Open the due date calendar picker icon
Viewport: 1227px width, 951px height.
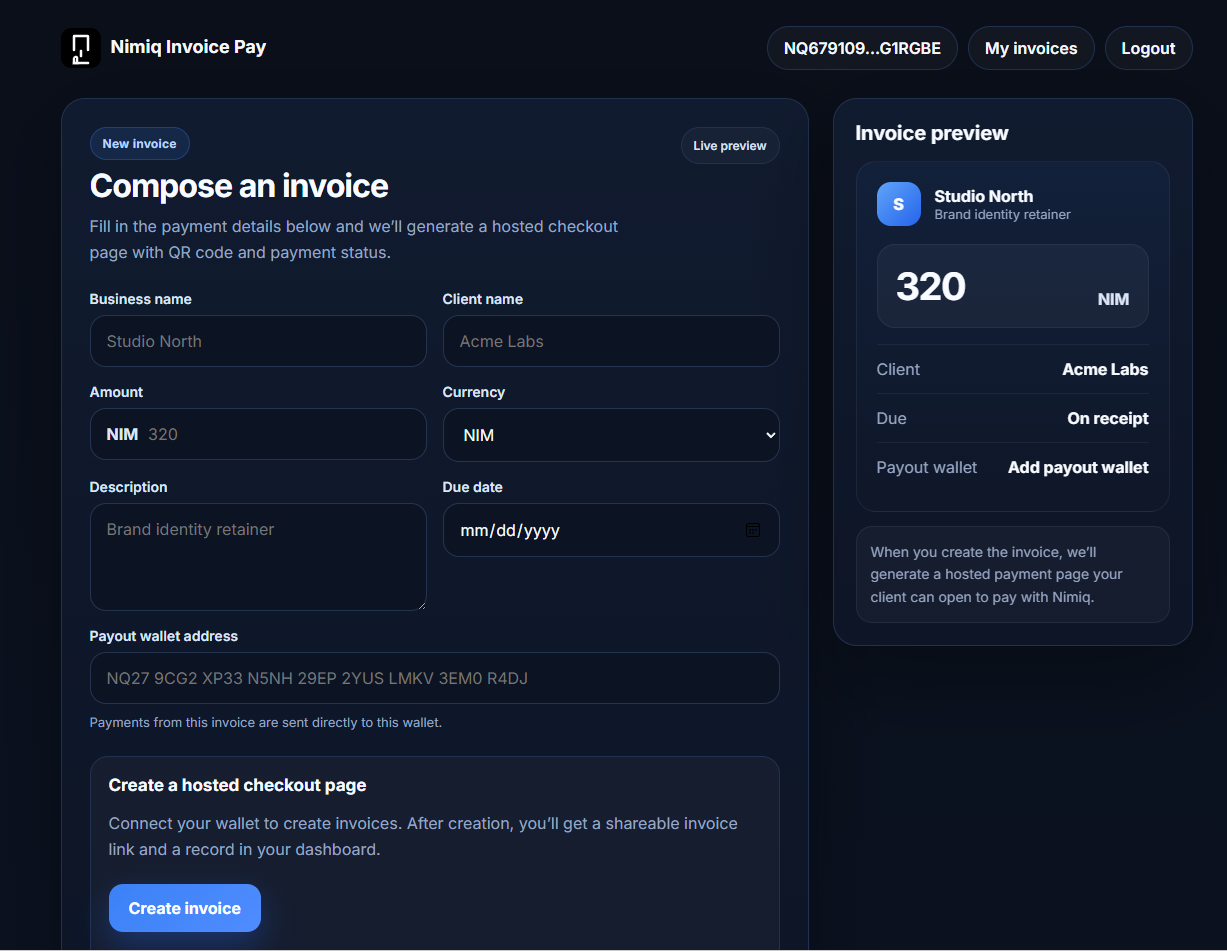coord(753,530)
